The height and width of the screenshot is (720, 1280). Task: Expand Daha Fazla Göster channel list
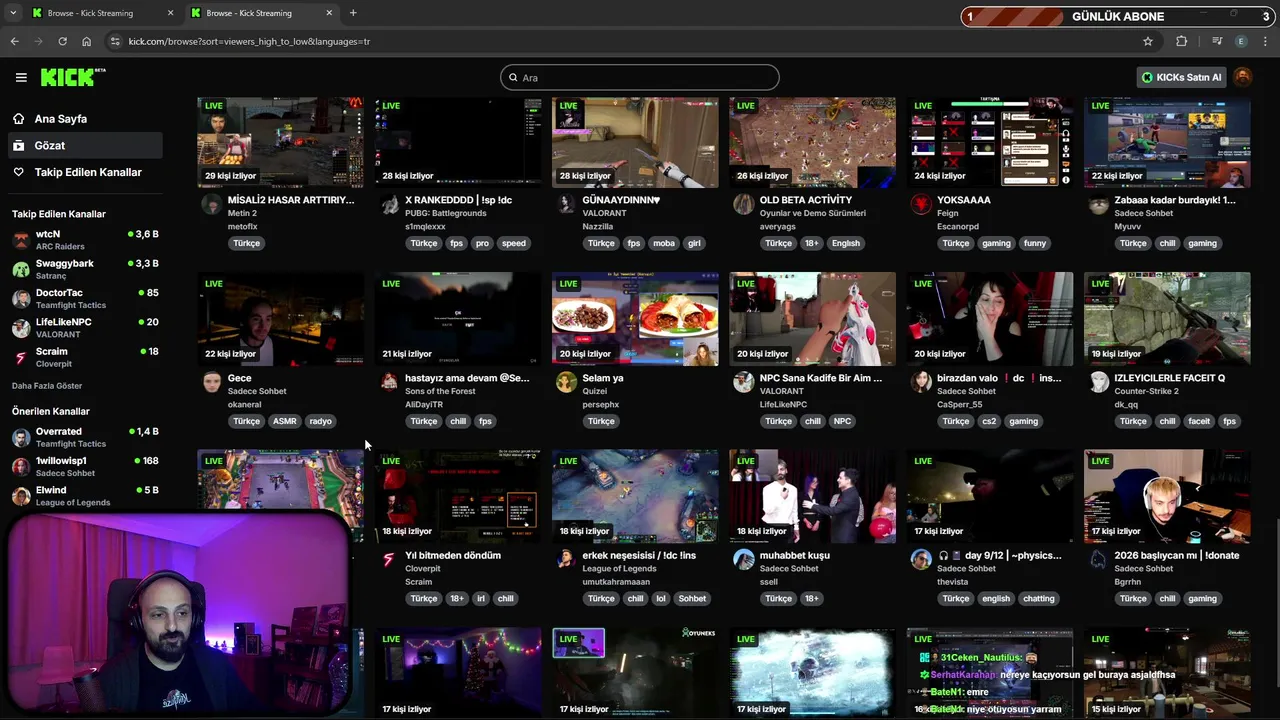click(47, 386)
